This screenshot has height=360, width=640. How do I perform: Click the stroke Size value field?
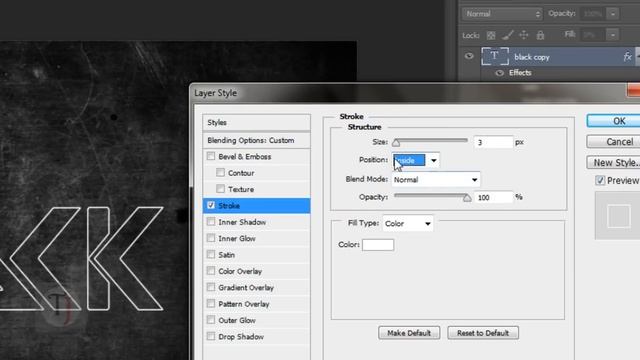click(493, 142)
